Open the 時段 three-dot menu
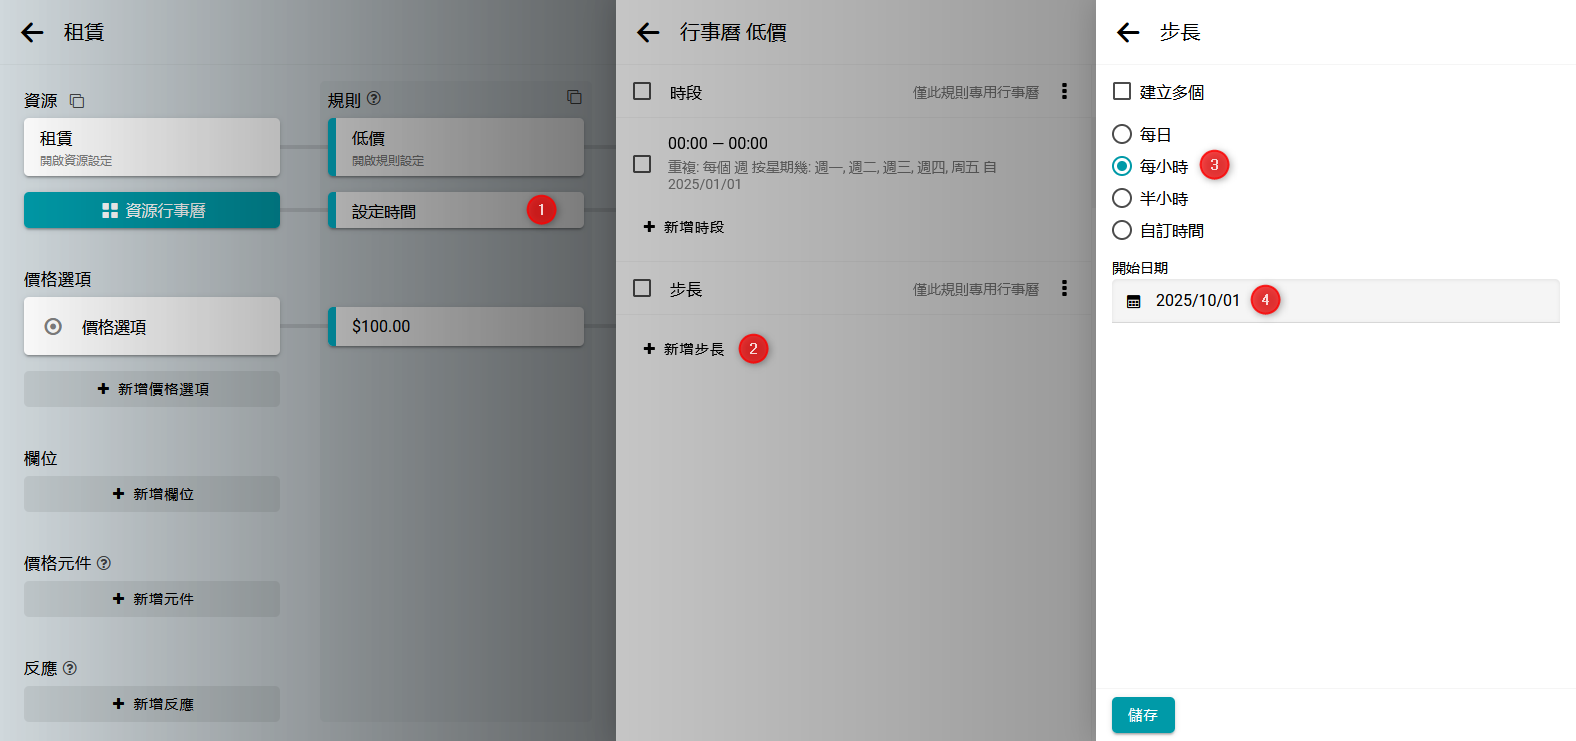This screenshot has height=741, width=1576. (1064, 92)
